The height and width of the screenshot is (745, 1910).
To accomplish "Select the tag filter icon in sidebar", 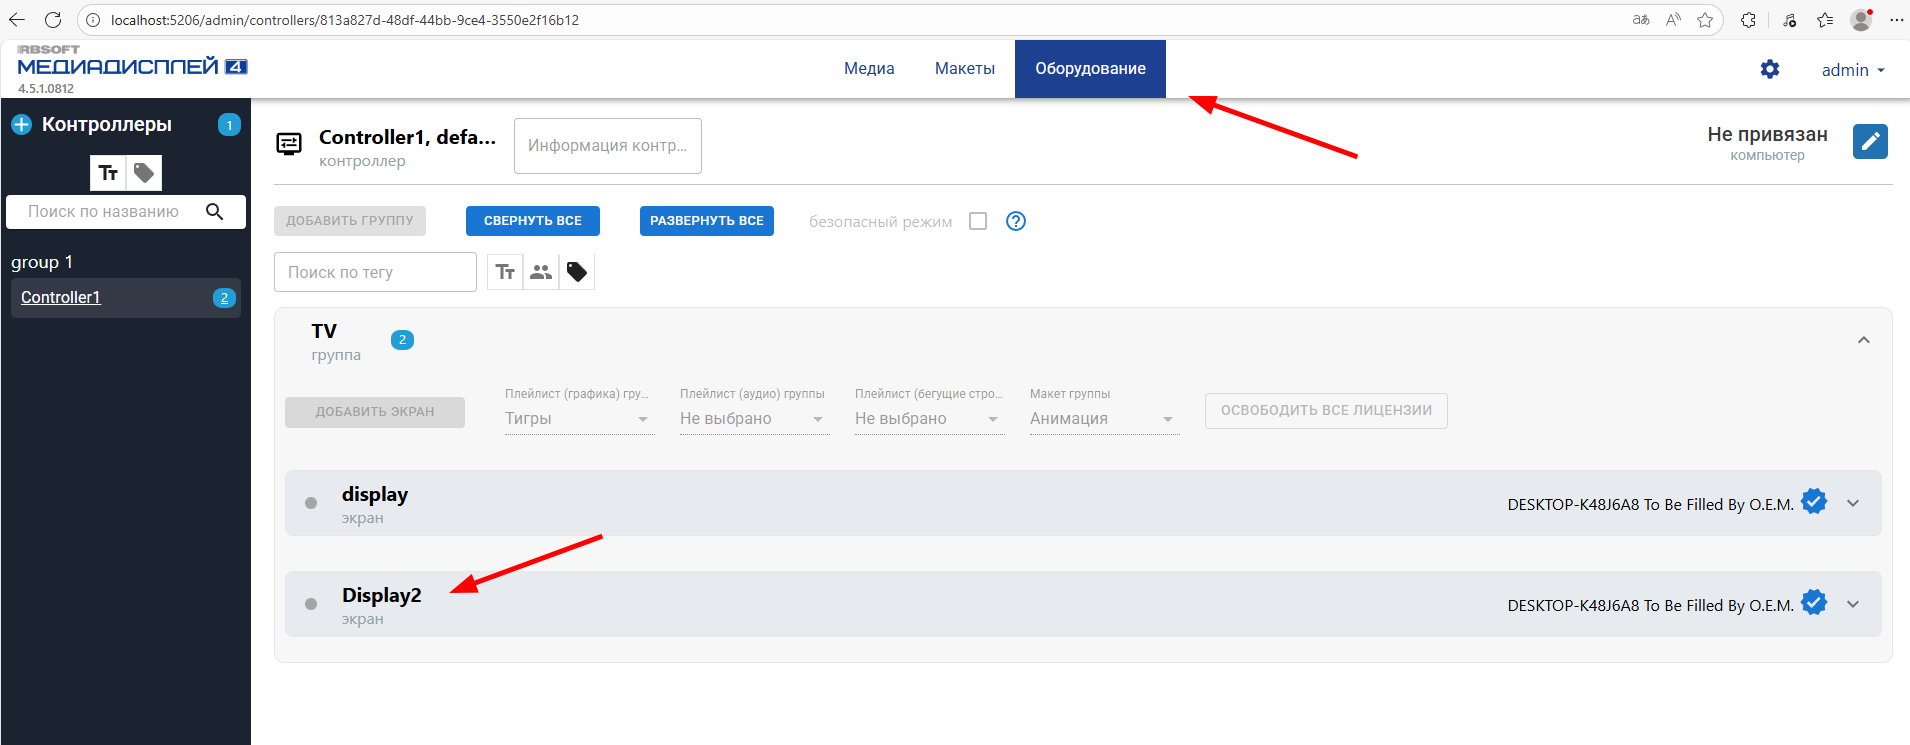I will [144, 173].
